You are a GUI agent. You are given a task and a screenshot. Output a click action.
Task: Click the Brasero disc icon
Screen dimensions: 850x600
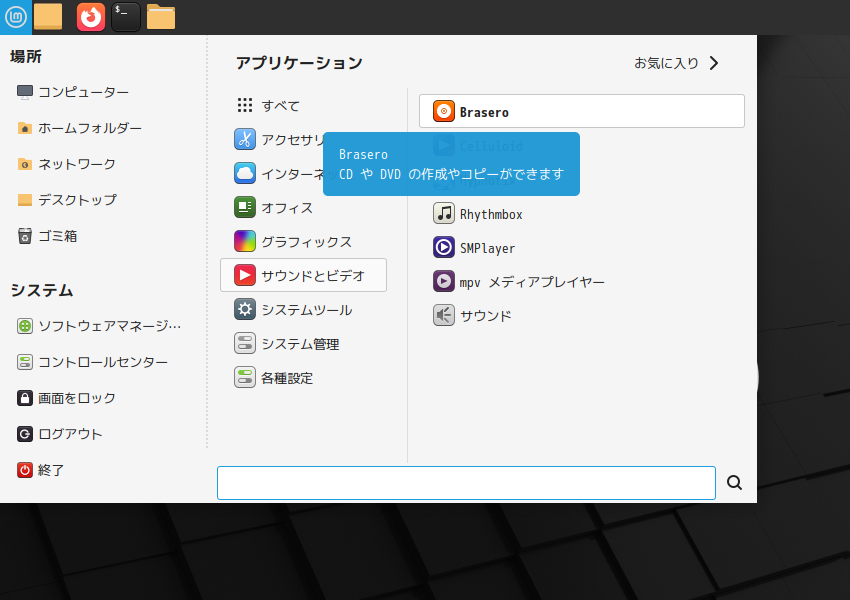click(x=443, y=112)
